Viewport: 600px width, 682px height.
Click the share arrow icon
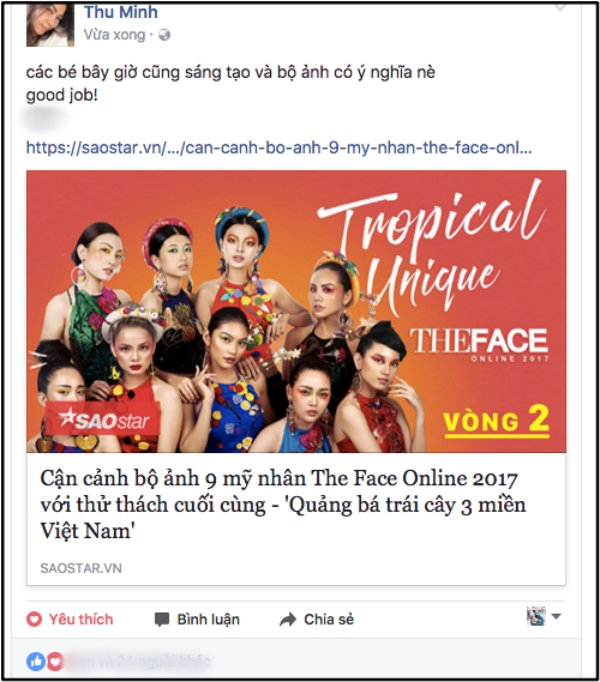click(288, 619)
